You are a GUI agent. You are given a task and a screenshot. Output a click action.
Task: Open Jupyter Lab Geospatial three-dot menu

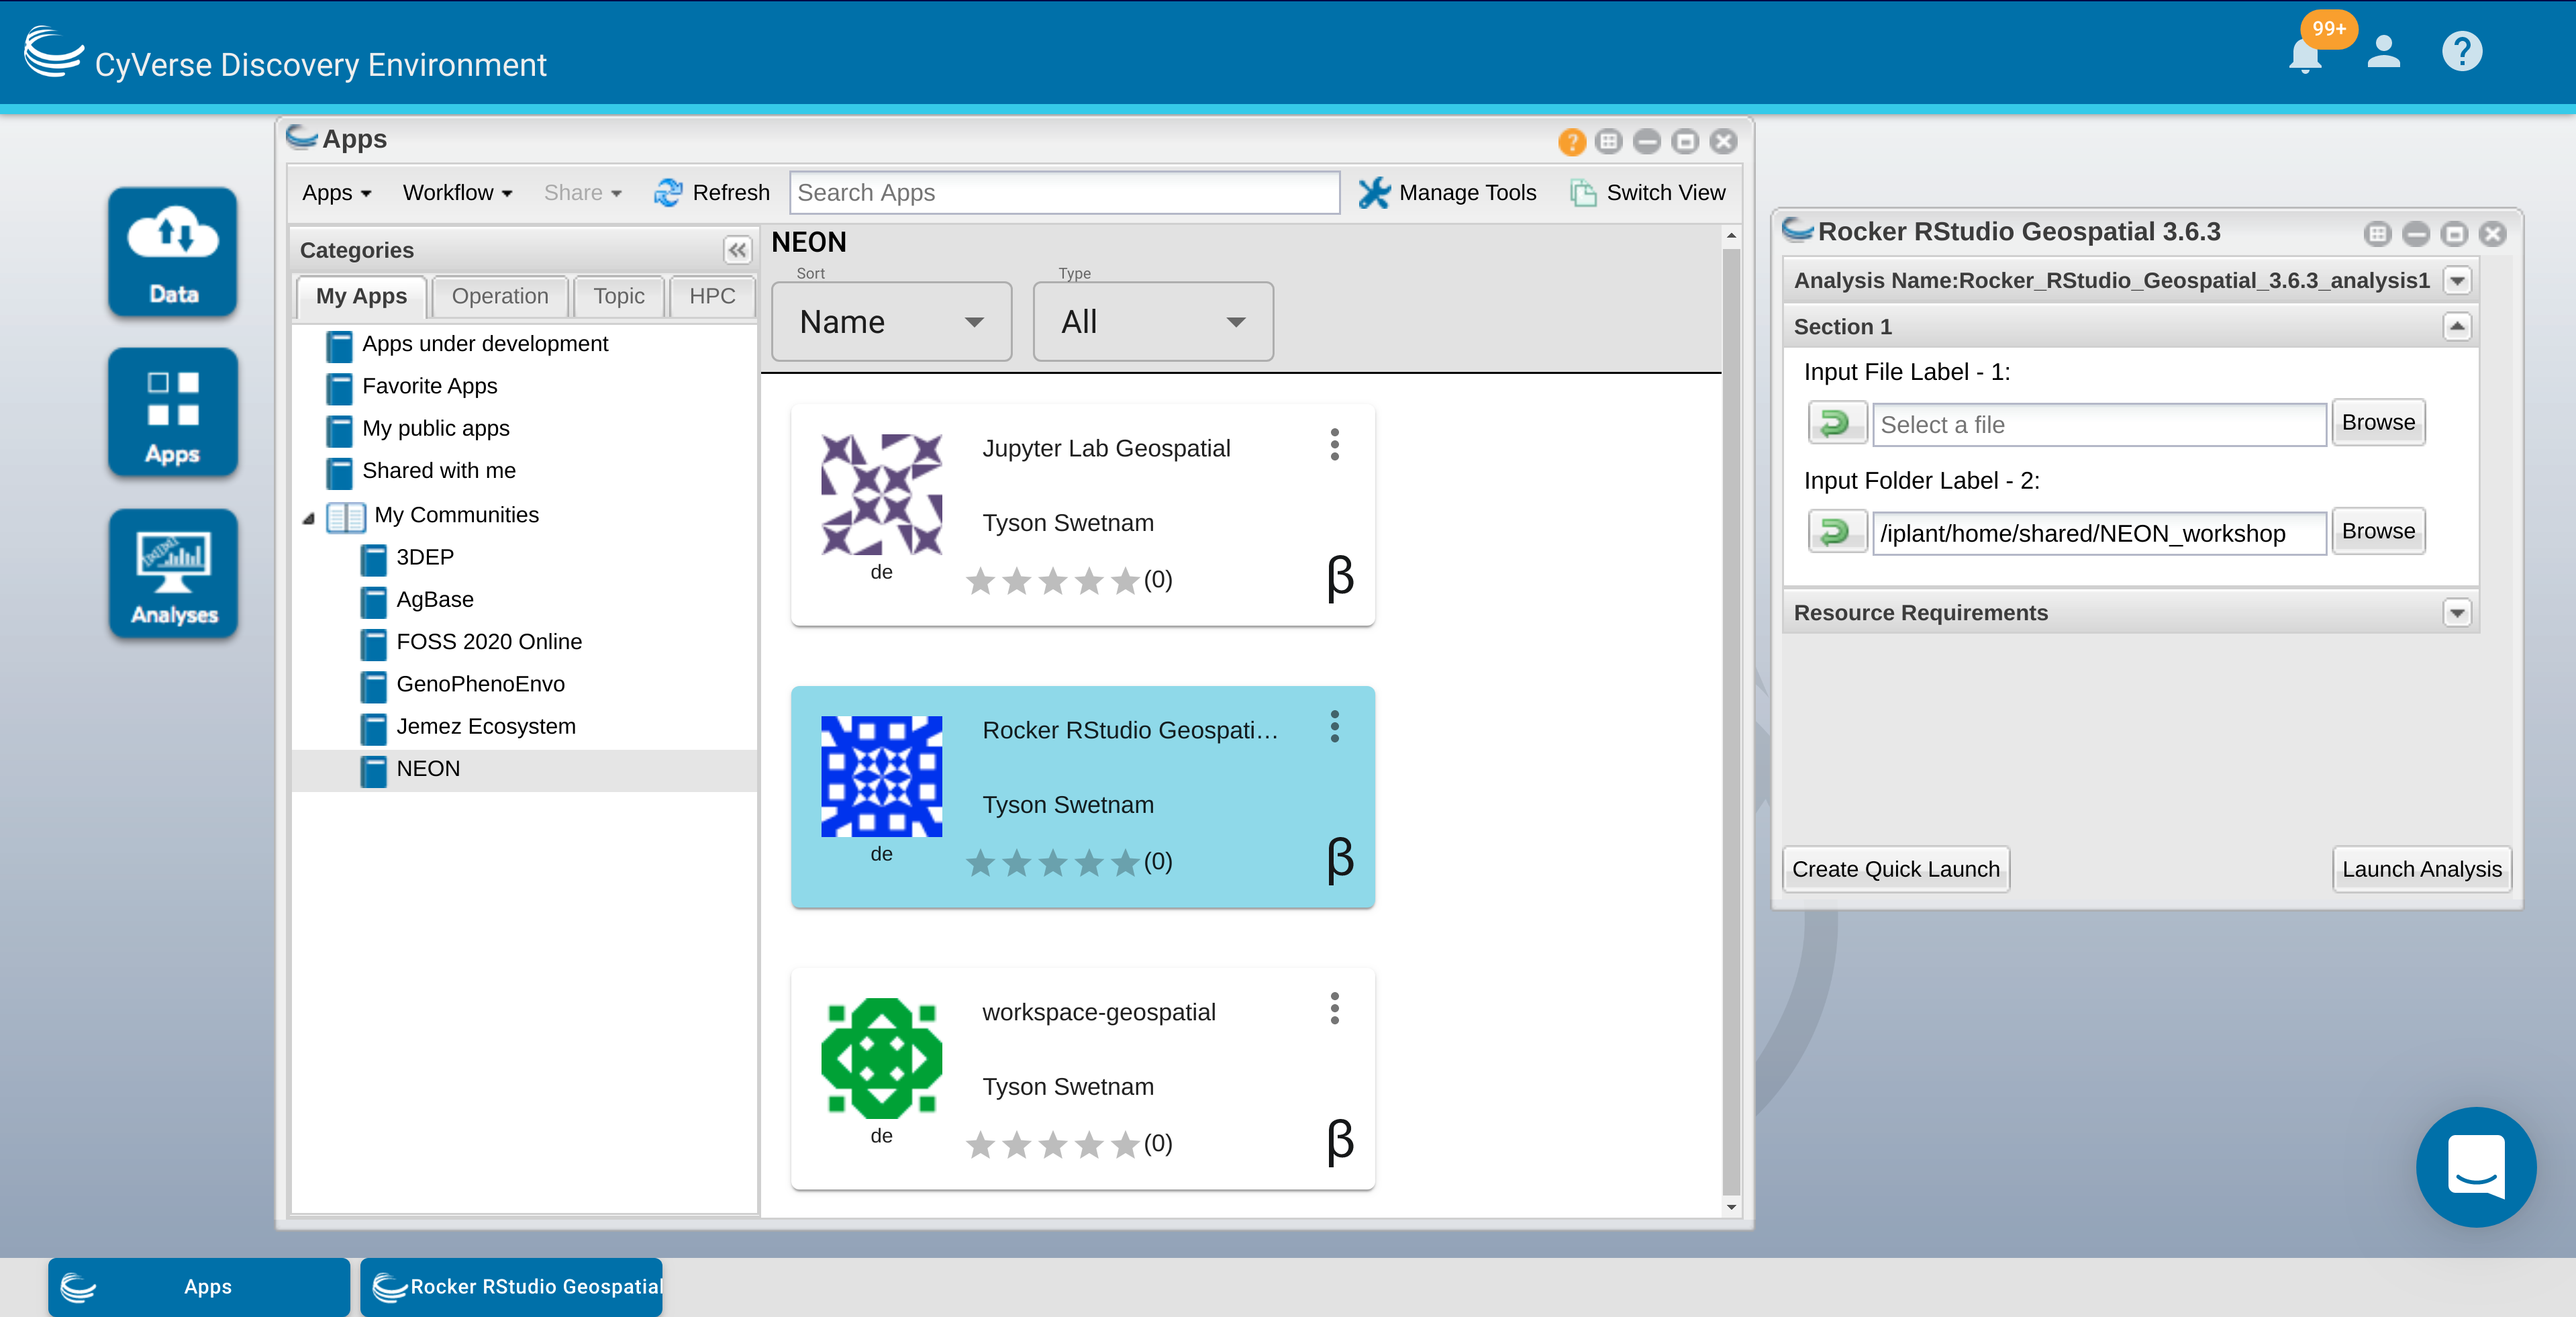[1334, 445]
